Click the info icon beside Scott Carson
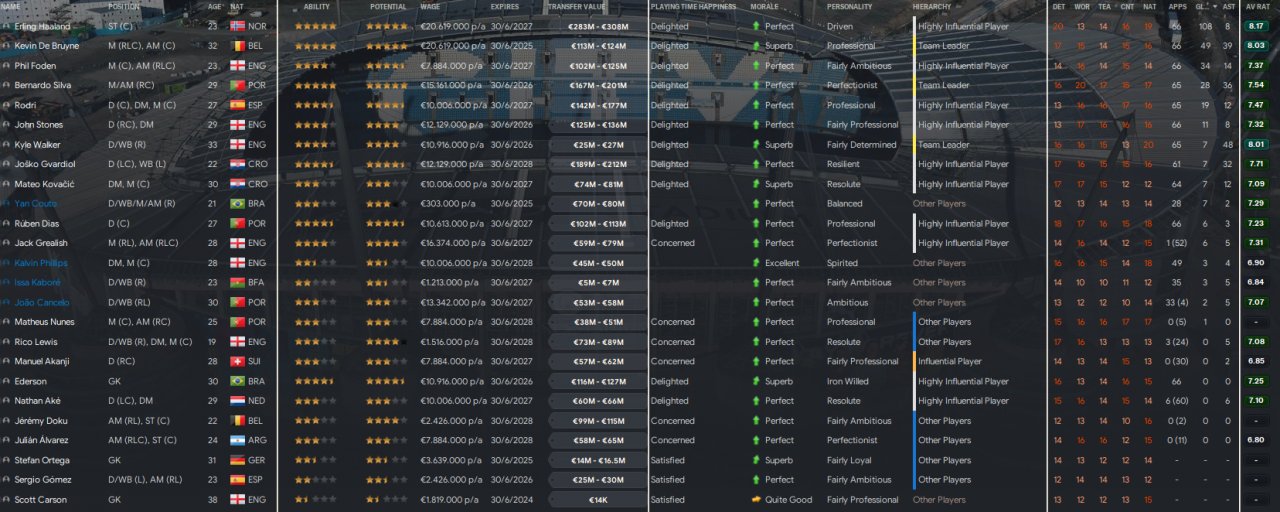 pyautogui.click(x=6, y=500)
